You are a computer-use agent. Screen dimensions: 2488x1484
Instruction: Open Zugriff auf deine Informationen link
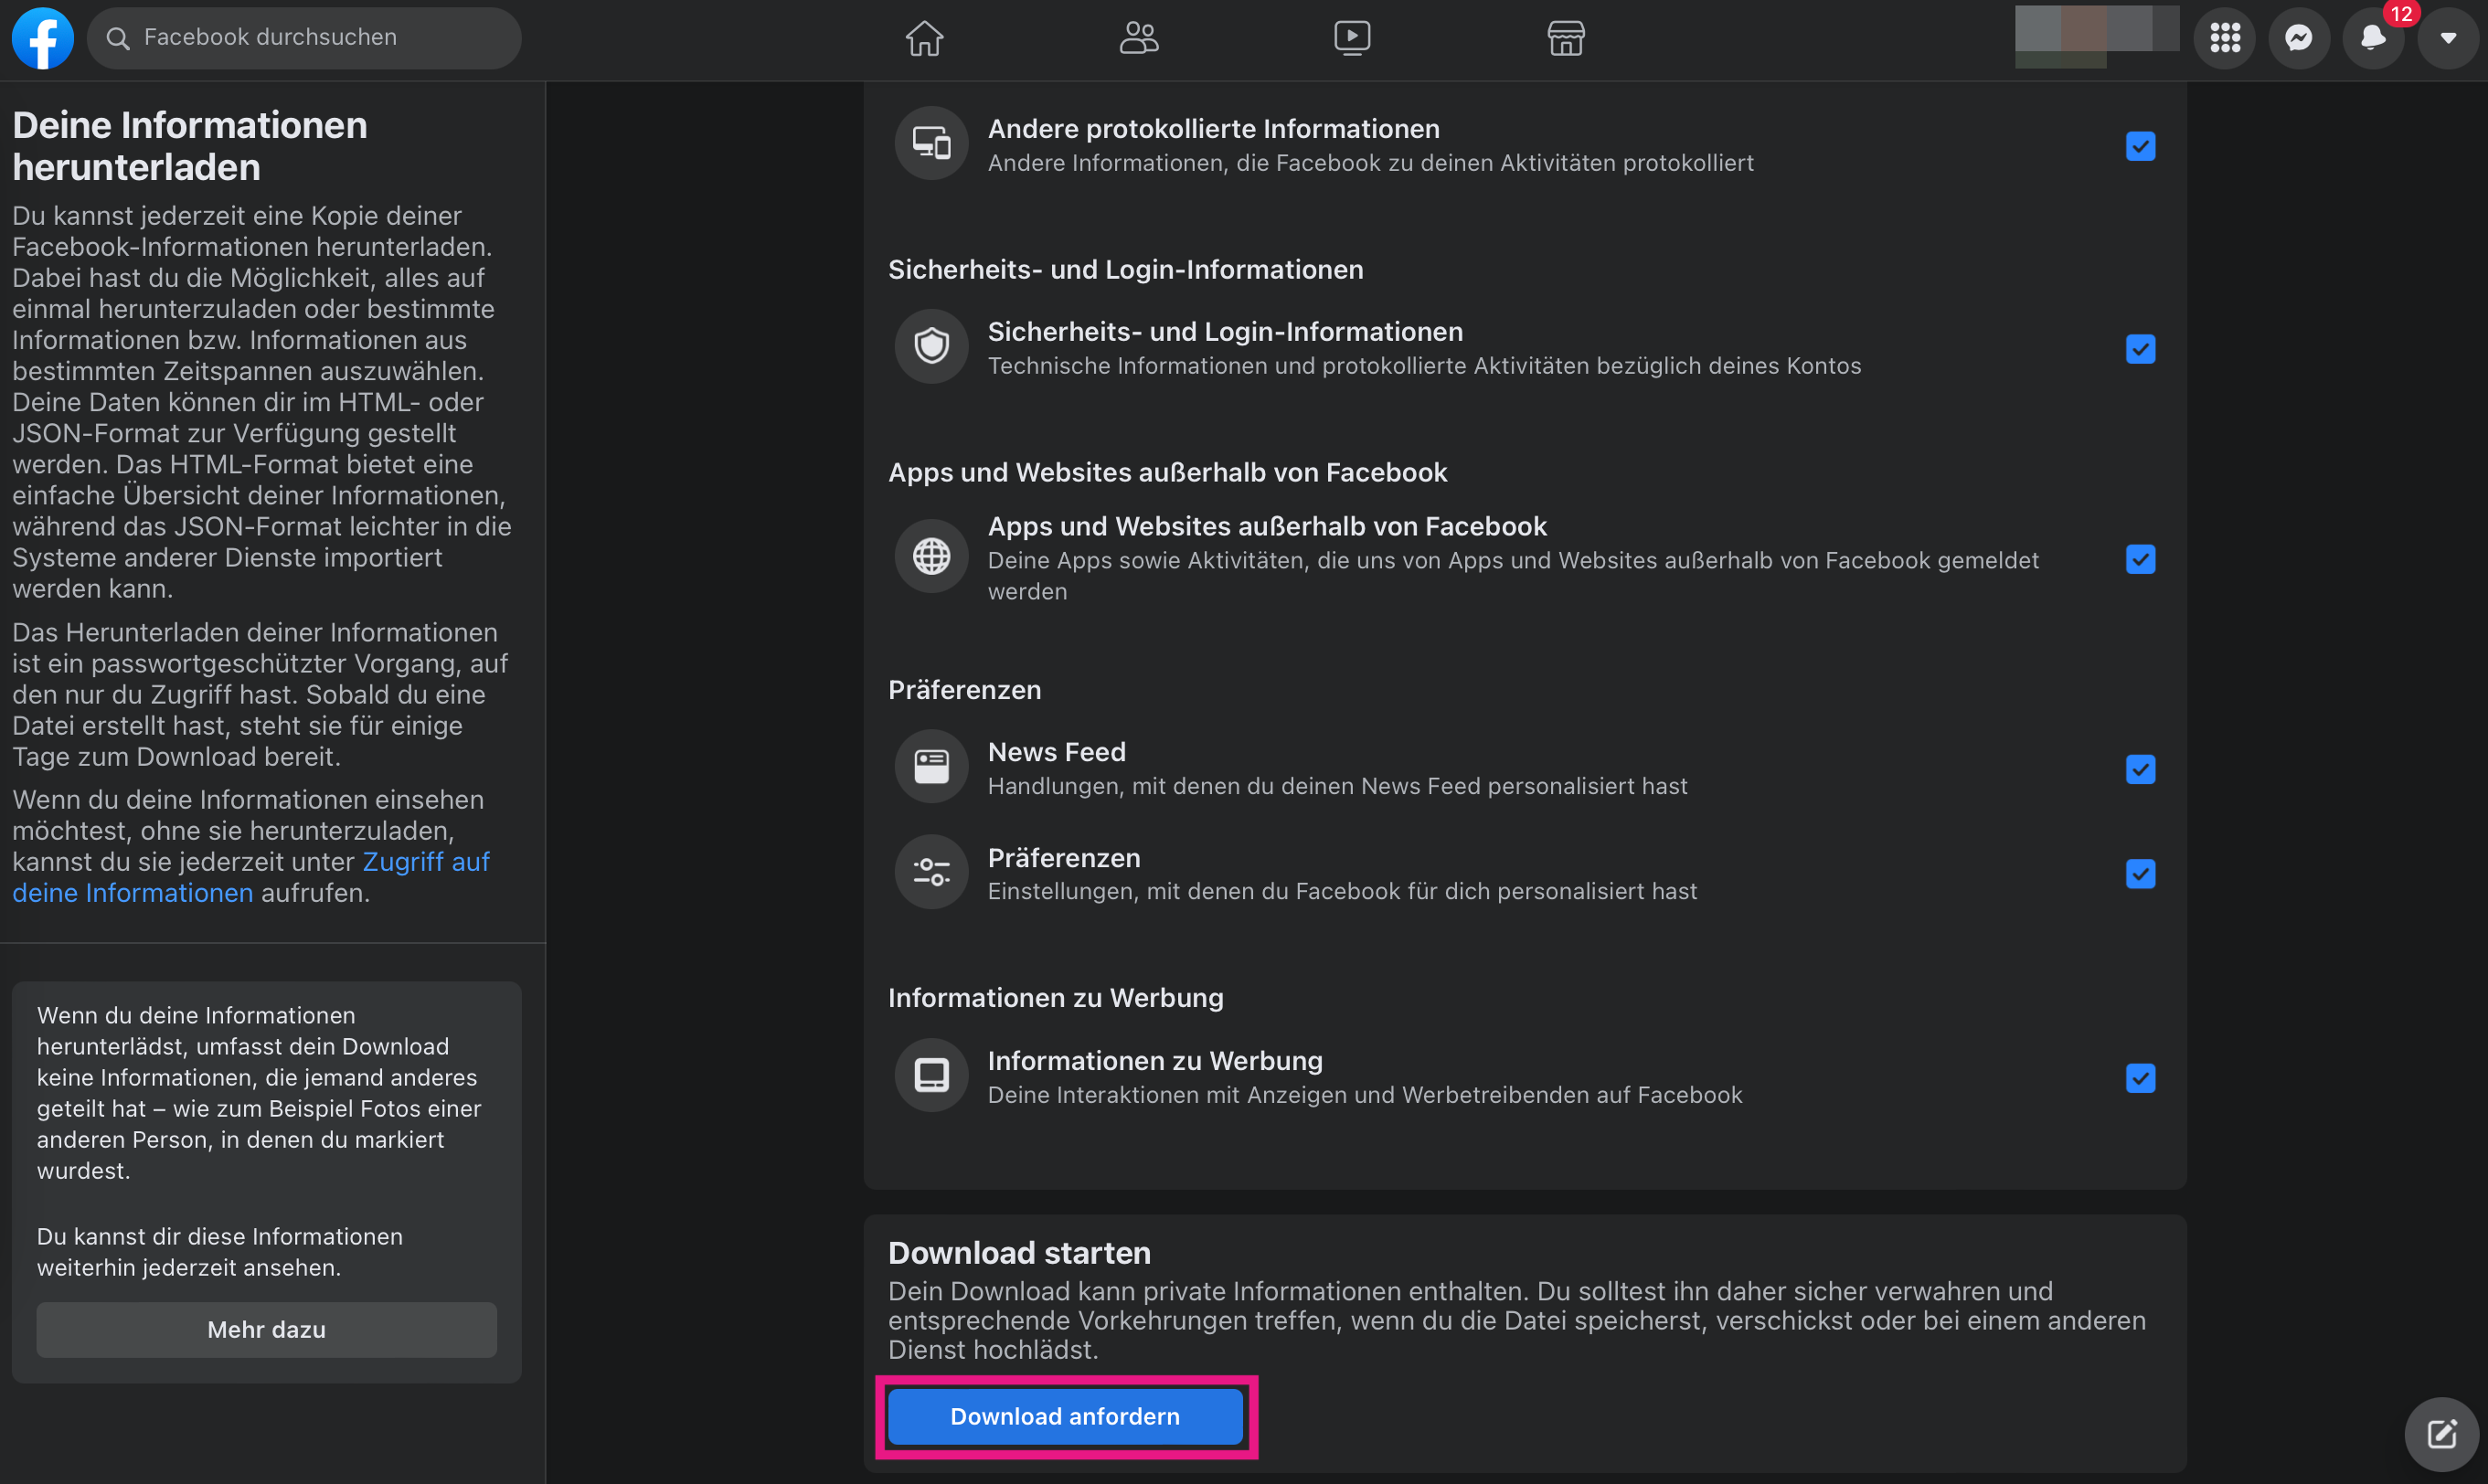425,861
